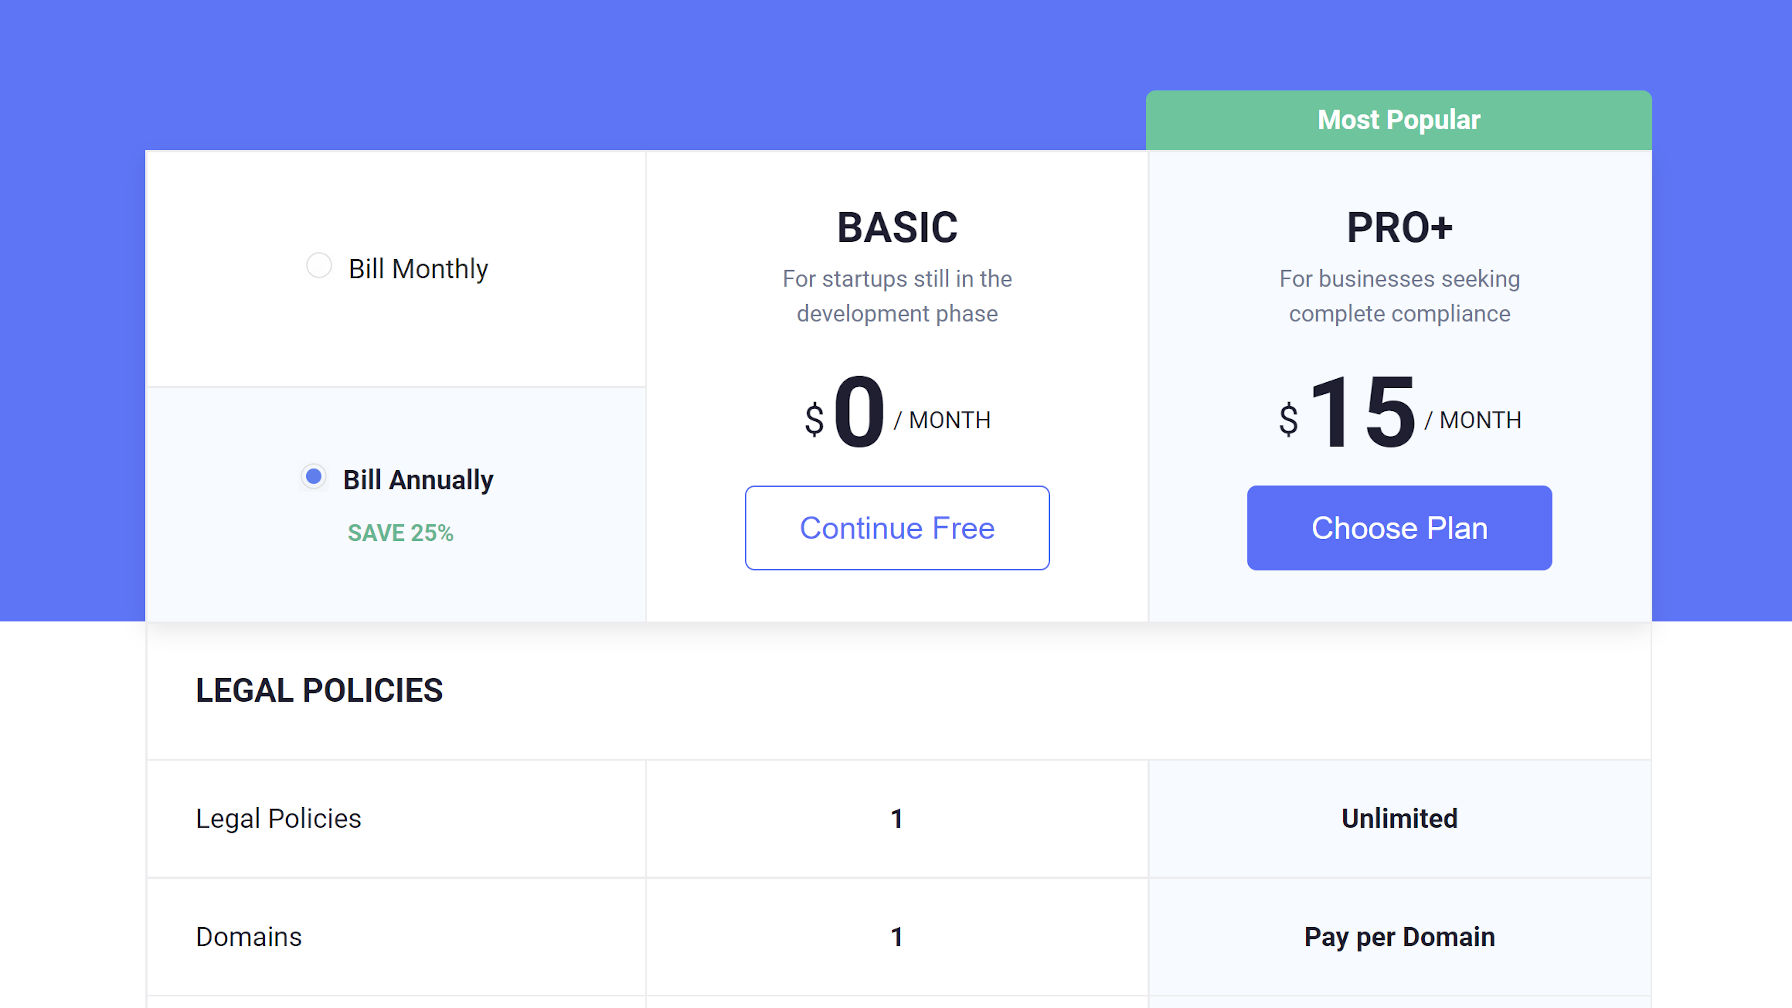
Task: Select the Bill Monthly radio button
Action: [x=319, y=266]
